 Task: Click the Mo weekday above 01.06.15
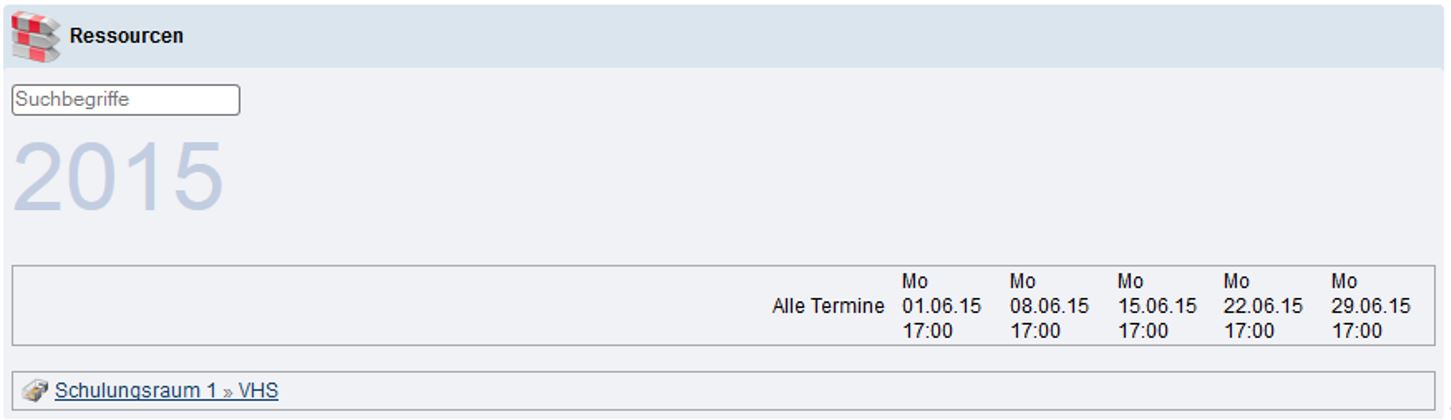(x=915, y=282)
